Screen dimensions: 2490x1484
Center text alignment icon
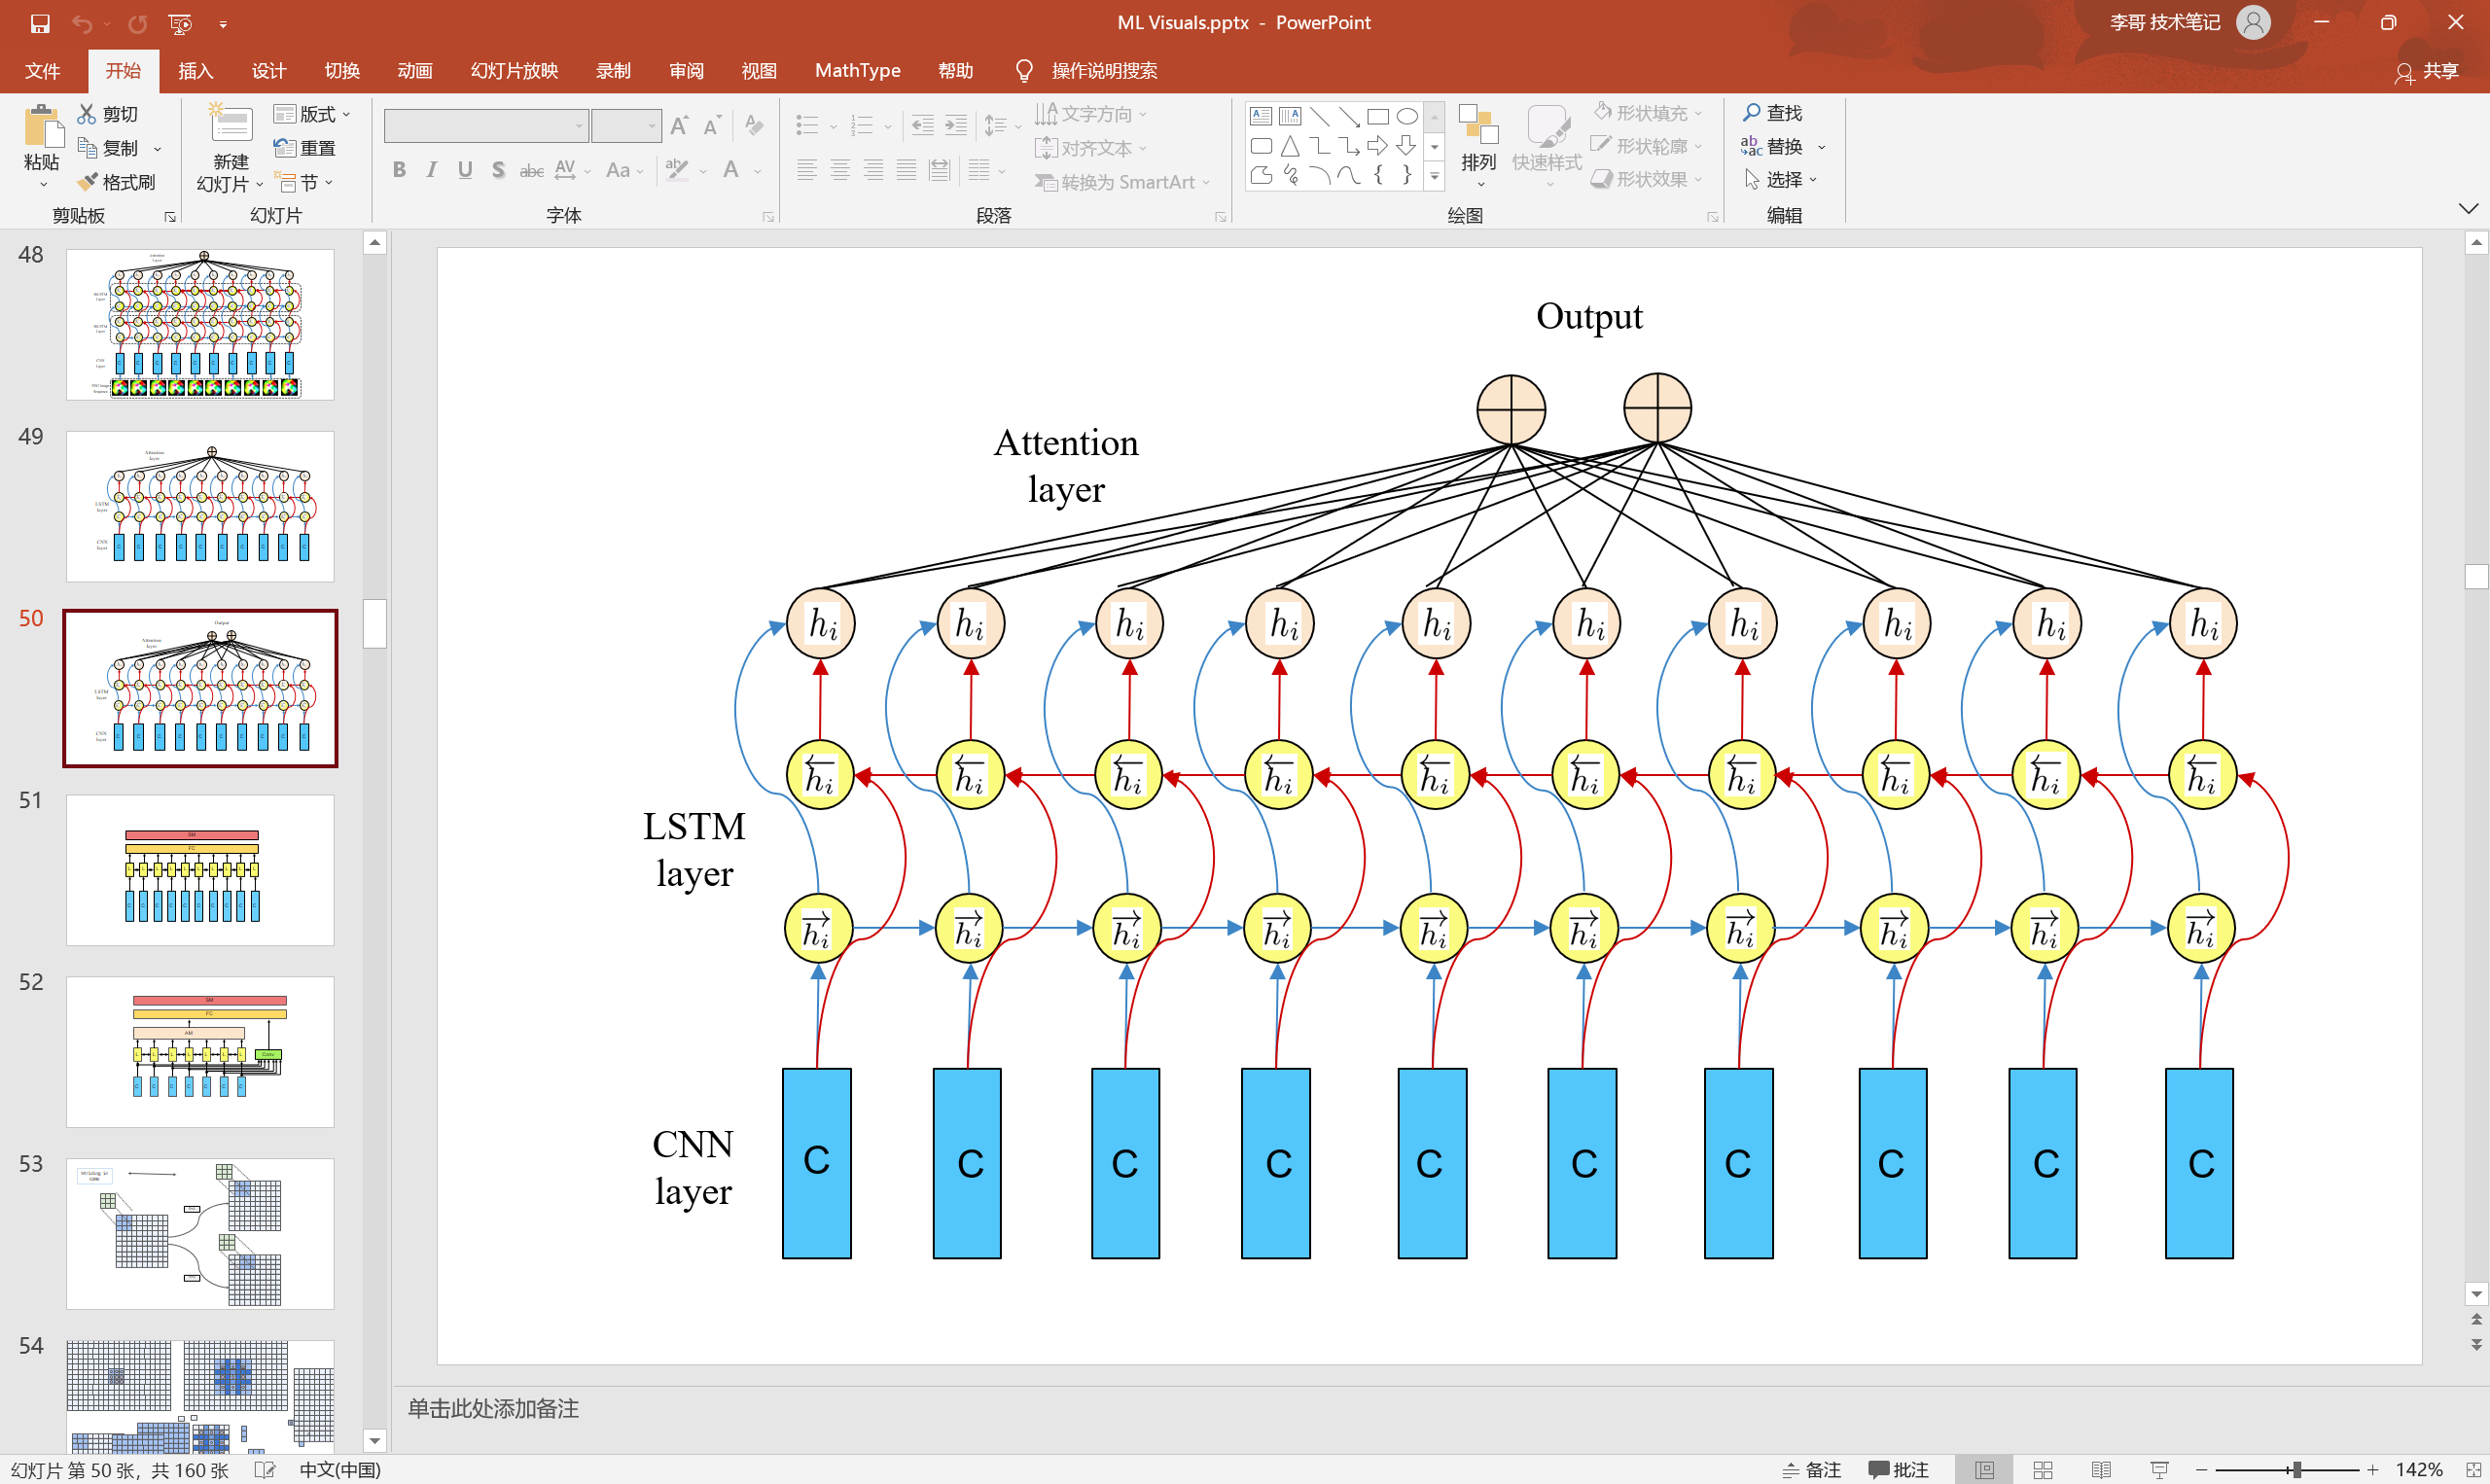[x=840, y=170]
